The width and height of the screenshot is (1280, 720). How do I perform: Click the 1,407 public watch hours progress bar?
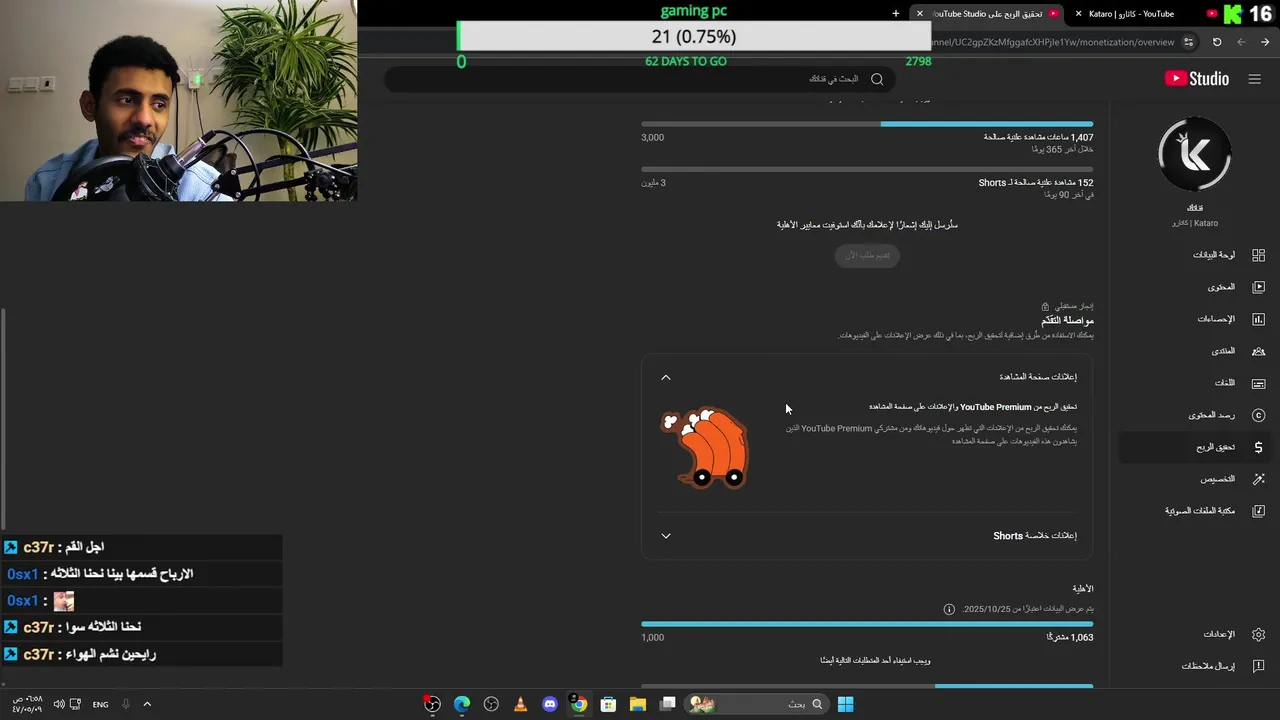(x=867, y=124)
